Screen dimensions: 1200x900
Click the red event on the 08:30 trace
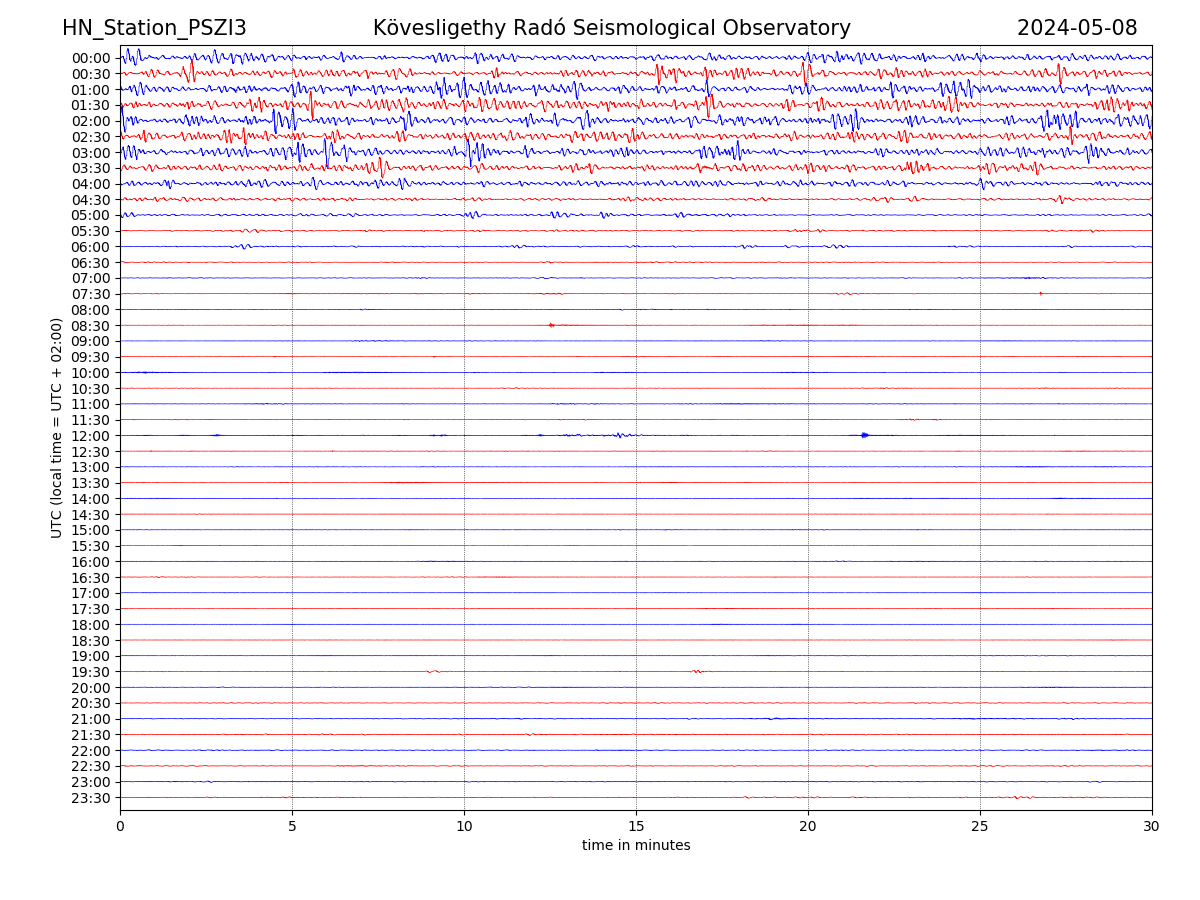point(551,325)
